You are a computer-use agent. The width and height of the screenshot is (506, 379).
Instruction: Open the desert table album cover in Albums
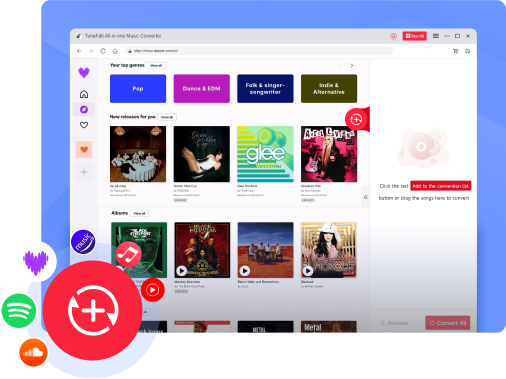tap(266, 250)
